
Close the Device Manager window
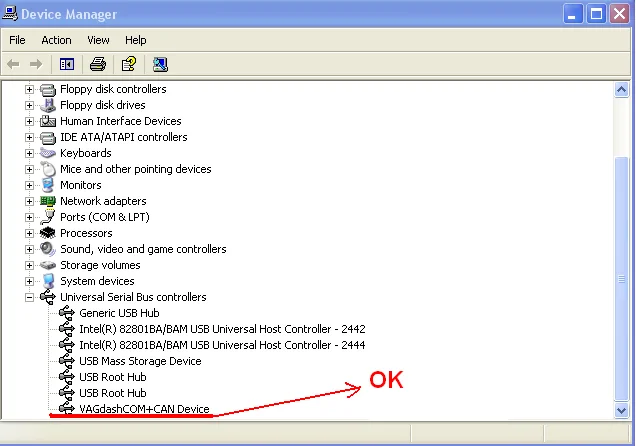619,14
